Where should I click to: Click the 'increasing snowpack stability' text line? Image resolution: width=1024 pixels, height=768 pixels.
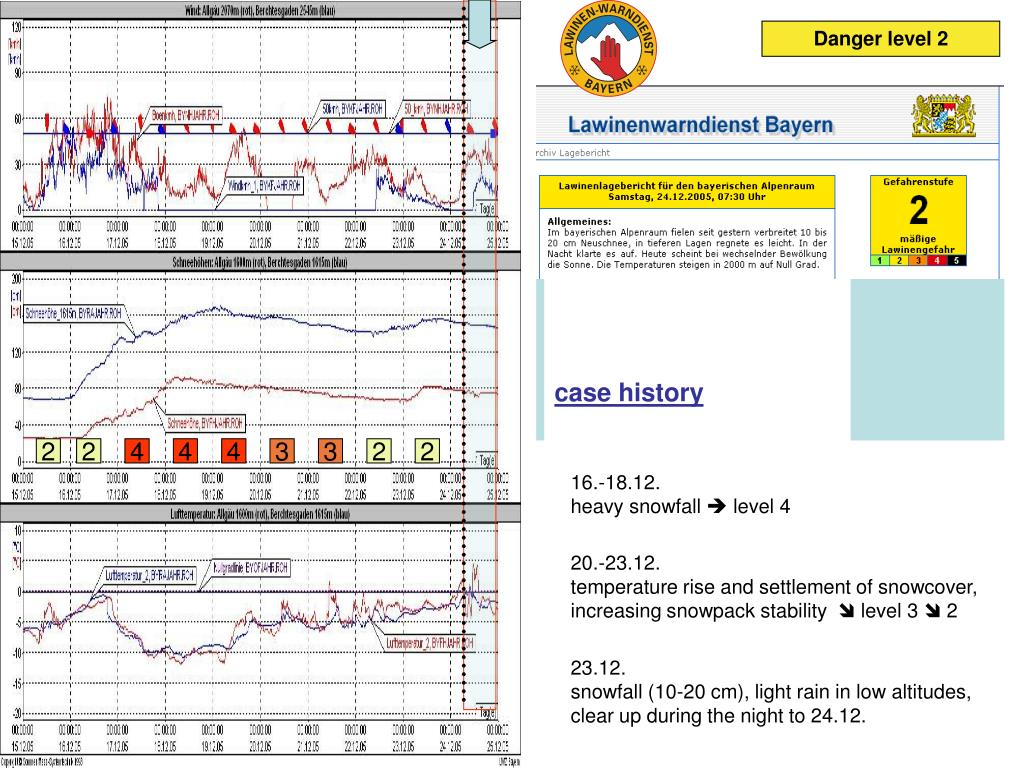tap(763, 611)
